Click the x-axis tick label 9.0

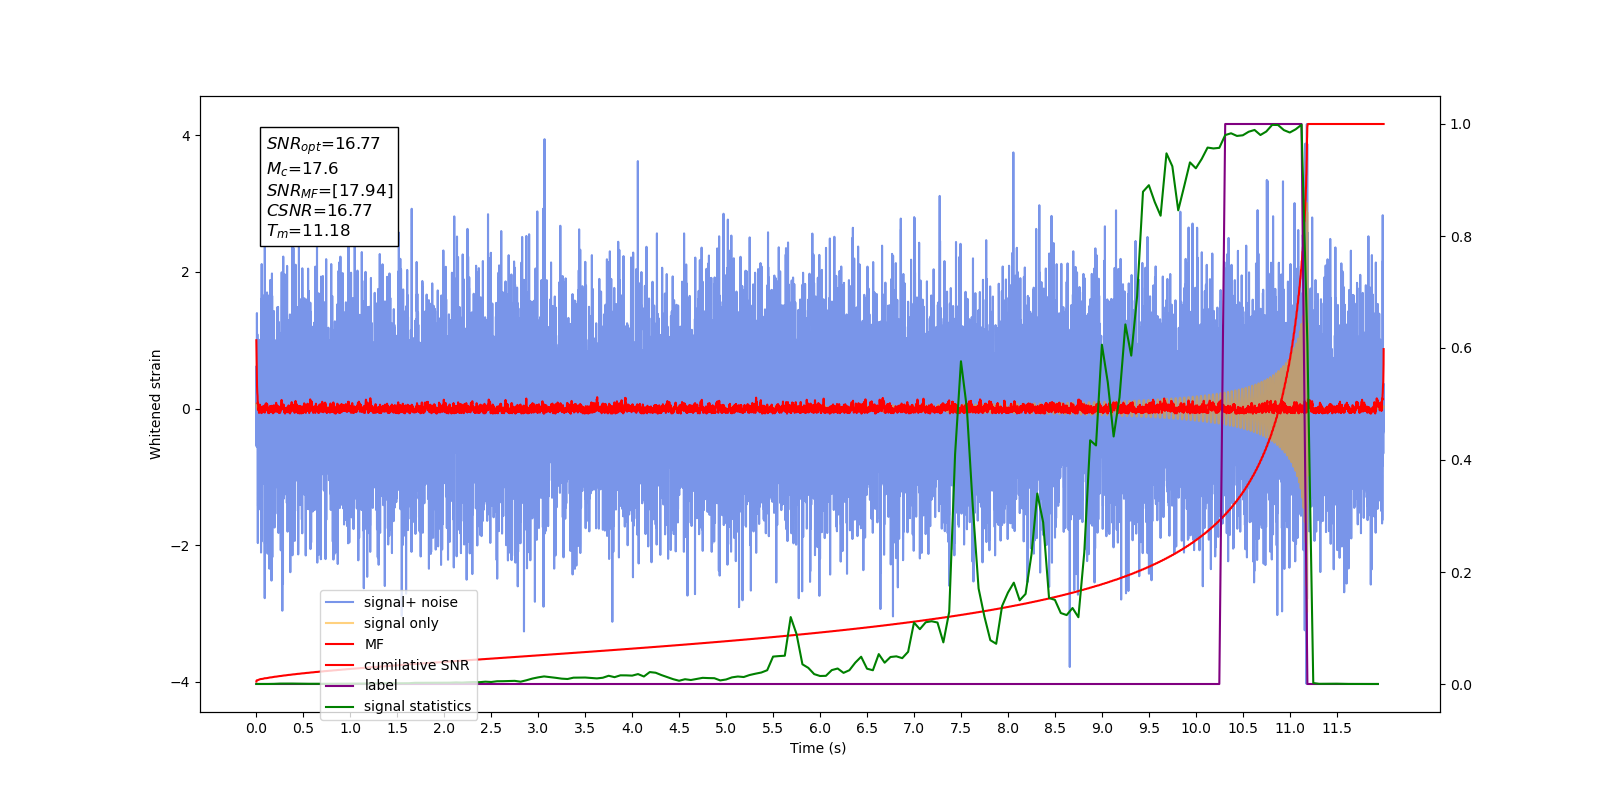point(1102,728)
